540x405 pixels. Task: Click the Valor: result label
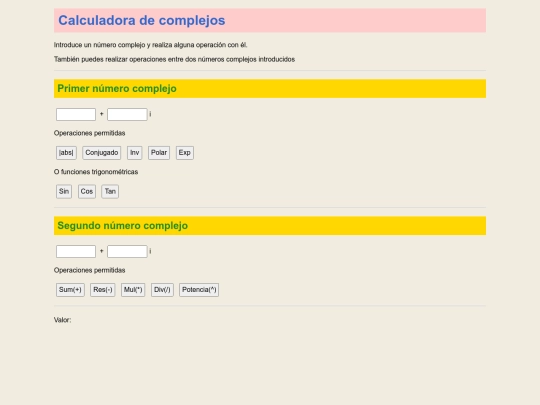pos(62,320)
